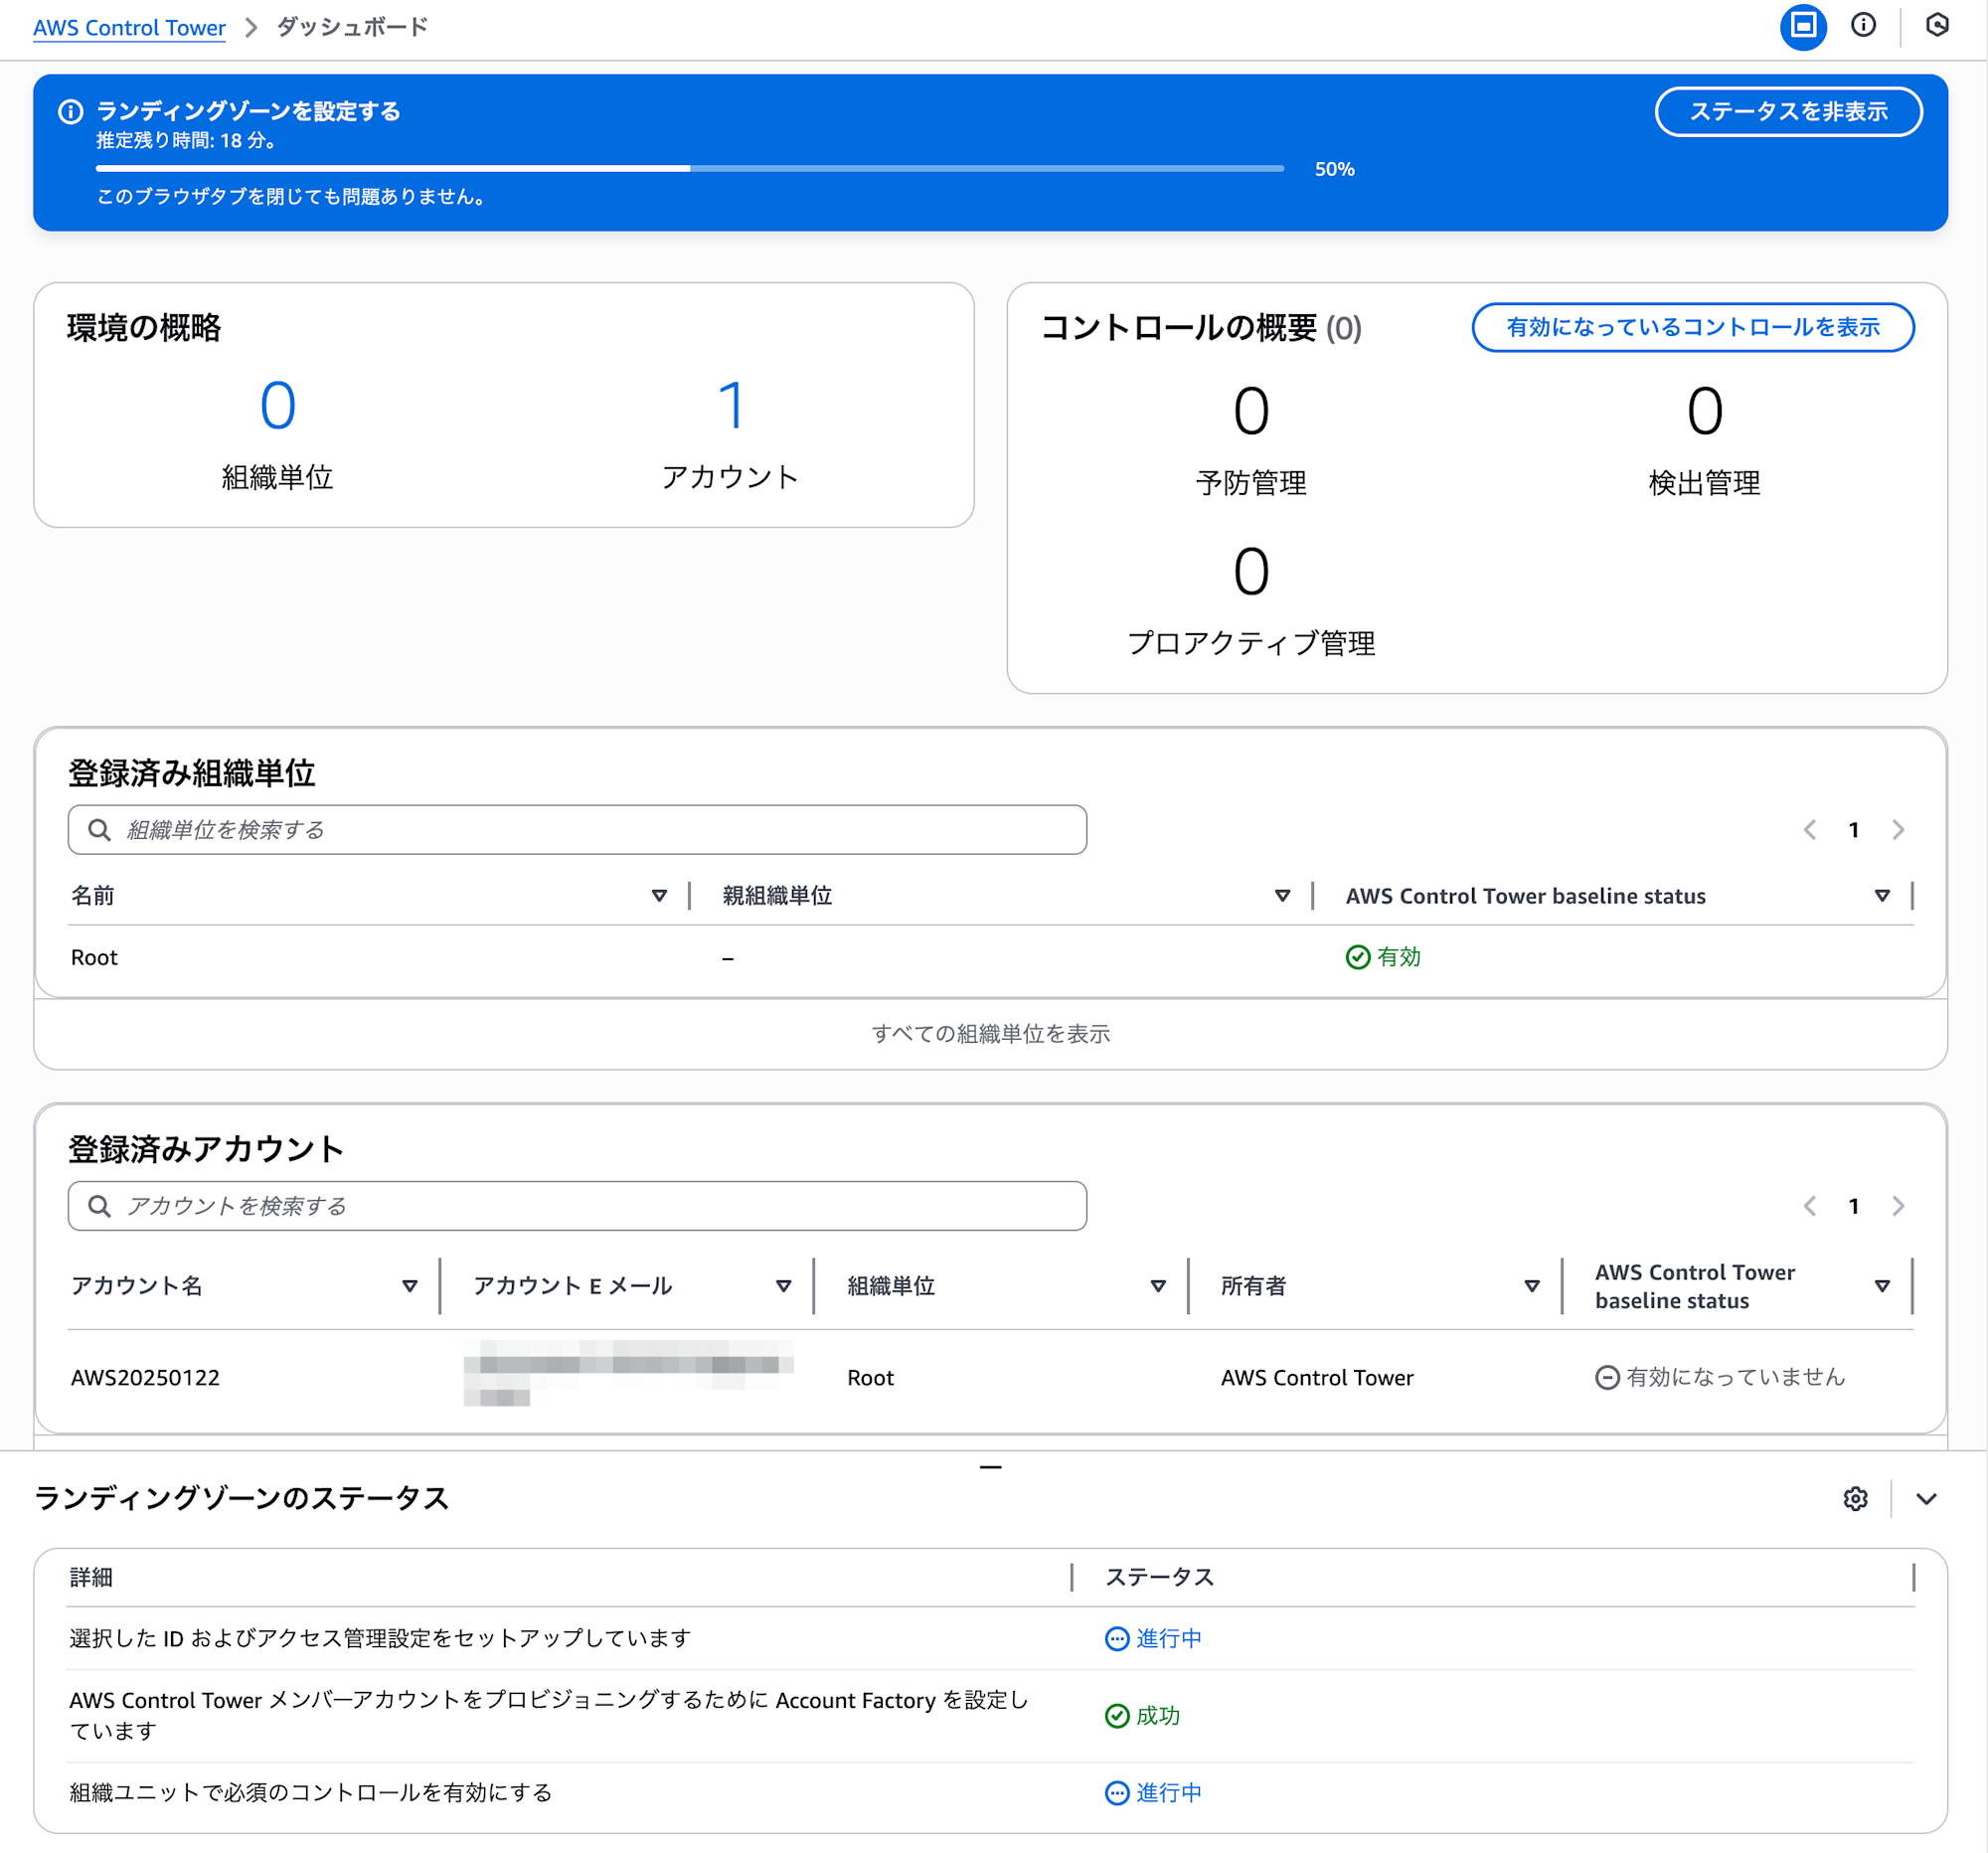The width and height of the screenshot is (1988, 1853).
Task: Click the 50% landing zone progress bar
Action: [690, 169]
